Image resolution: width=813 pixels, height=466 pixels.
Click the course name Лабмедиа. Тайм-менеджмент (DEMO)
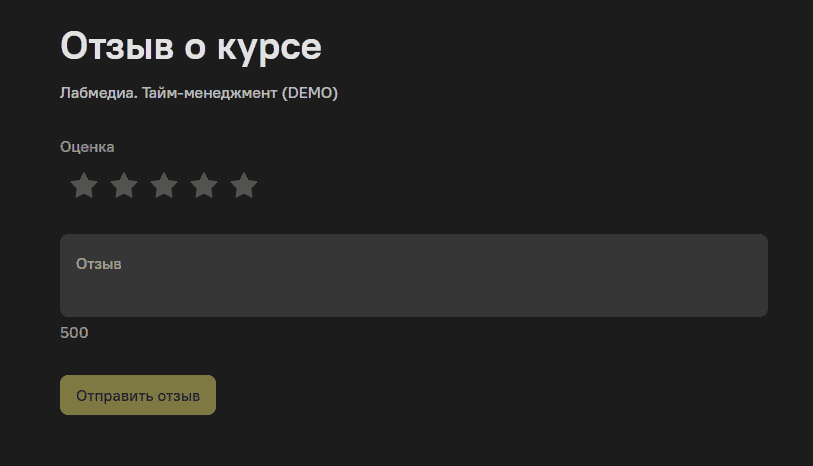click(199, 93)
